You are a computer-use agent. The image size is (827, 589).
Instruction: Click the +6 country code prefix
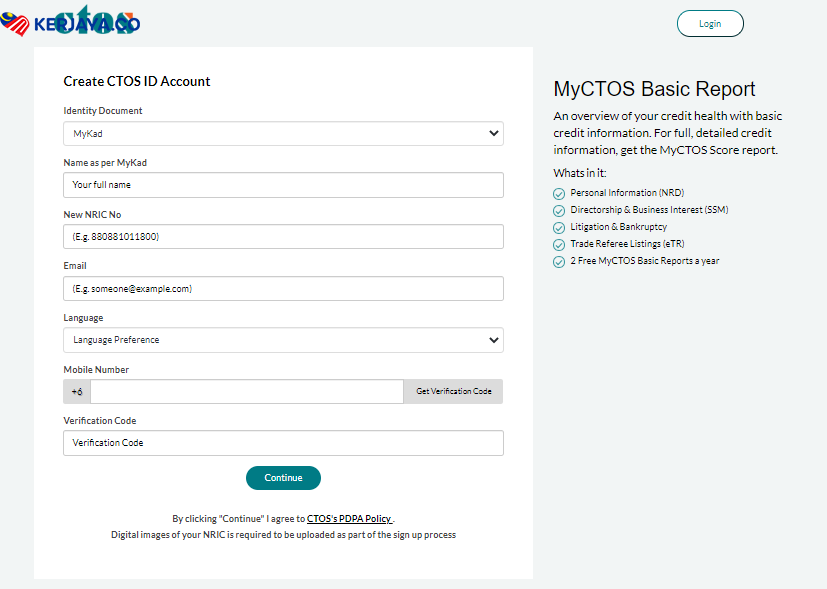coord(77,391)
